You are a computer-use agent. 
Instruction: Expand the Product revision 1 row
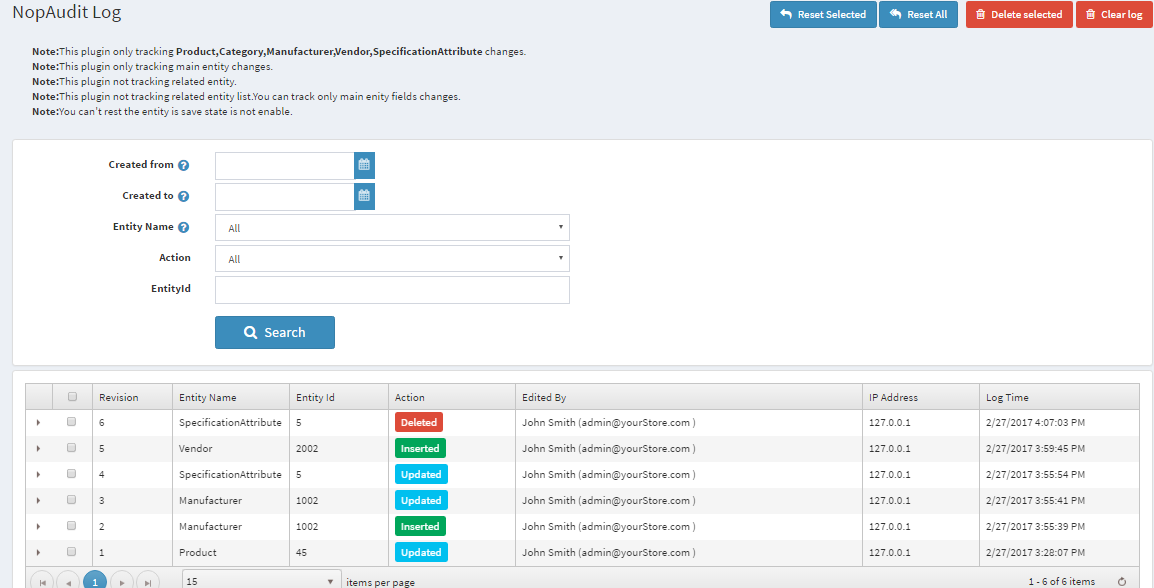pos(38,552)
